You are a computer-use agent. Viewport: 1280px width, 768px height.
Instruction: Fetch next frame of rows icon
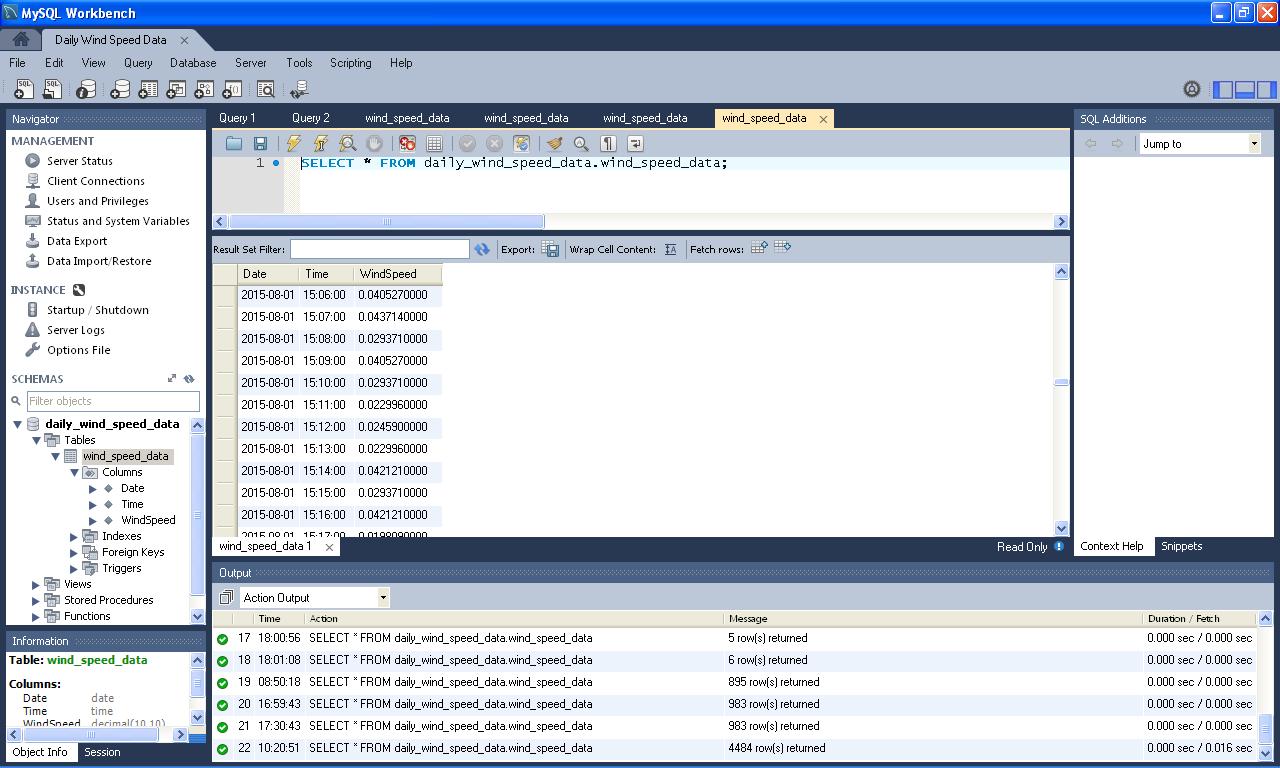pos(759,248)
